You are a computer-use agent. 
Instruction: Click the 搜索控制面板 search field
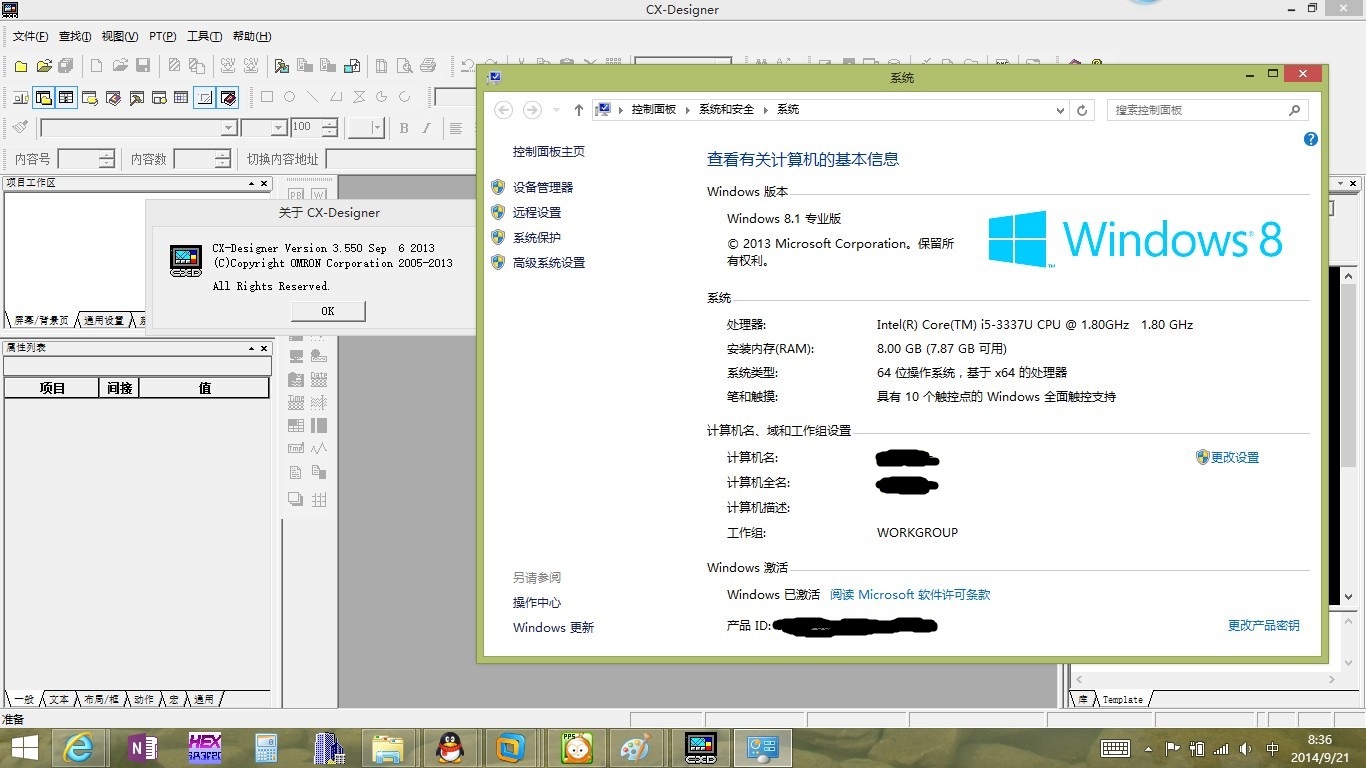pos(1198,110)
